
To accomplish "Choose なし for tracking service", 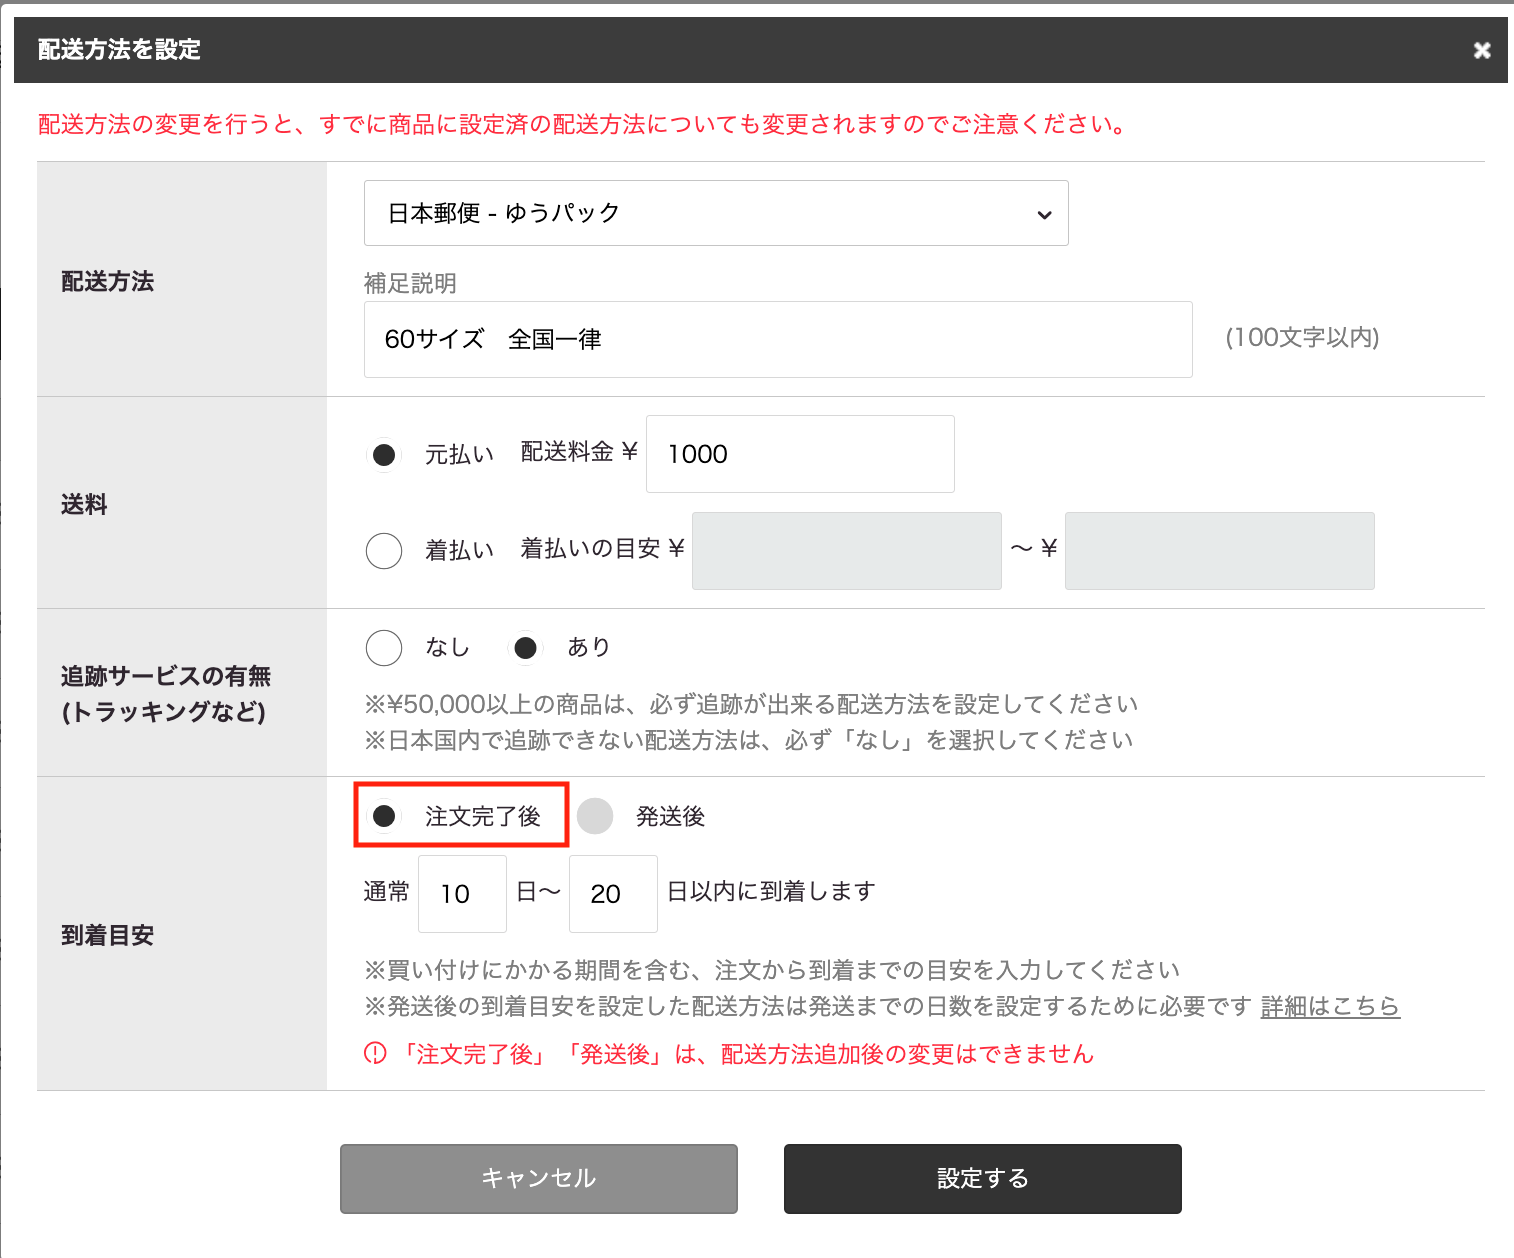I will (384, 648).
